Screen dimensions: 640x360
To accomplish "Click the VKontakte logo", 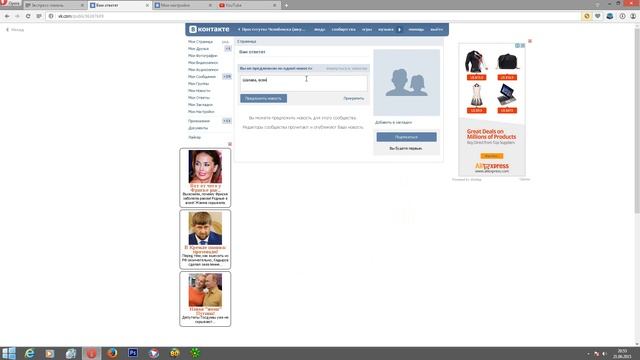I will point(209,29).
